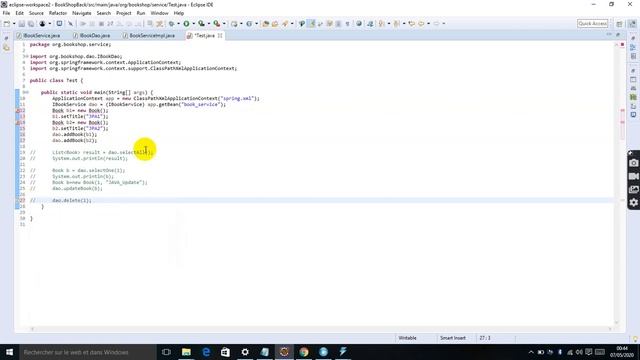
Task: Show hidden system tray icons
Action: point(531,352)
